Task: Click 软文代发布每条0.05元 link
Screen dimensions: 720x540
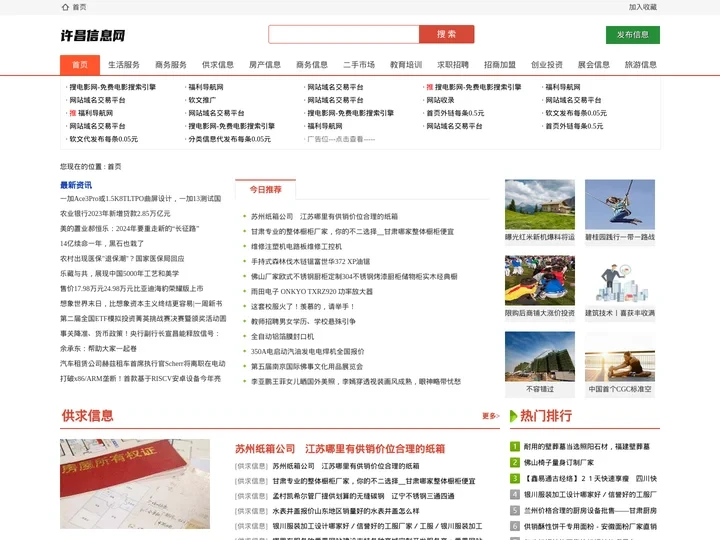Action: (x=103, y=139)
